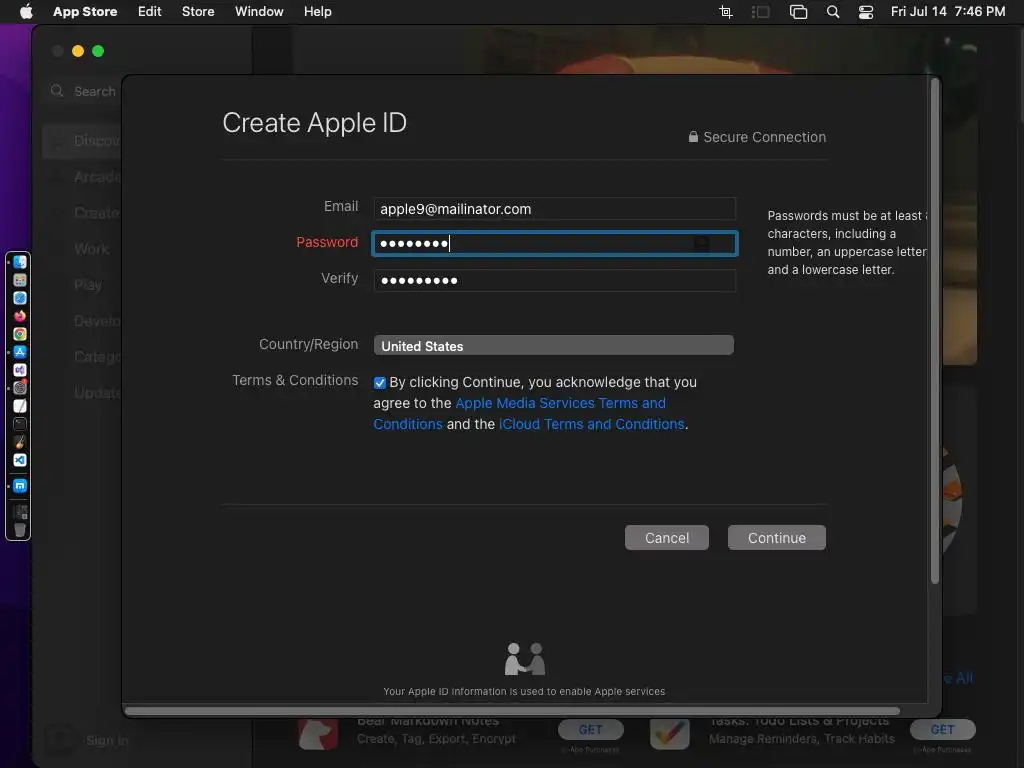Viewport: 1024px width, 768px height.
Task: Click Sign In at sidebar bottom
Action: (x=107, y=740)
